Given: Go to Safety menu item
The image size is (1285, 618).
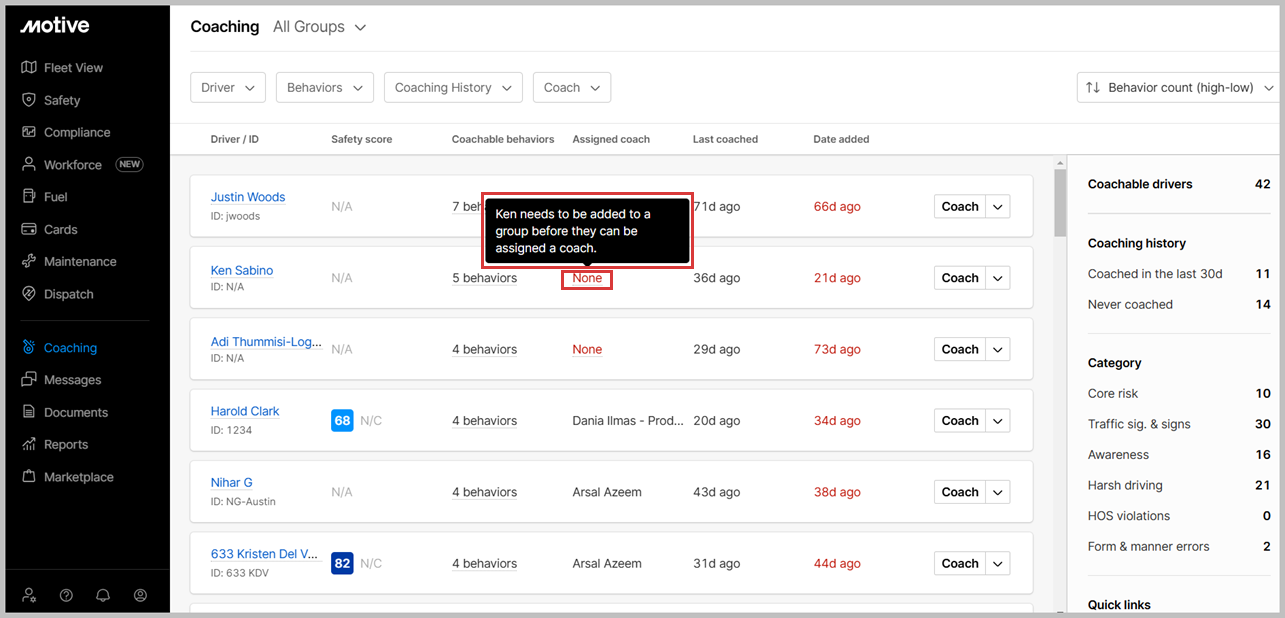Looking at the screenshot, I should click(x=62, y=100).
